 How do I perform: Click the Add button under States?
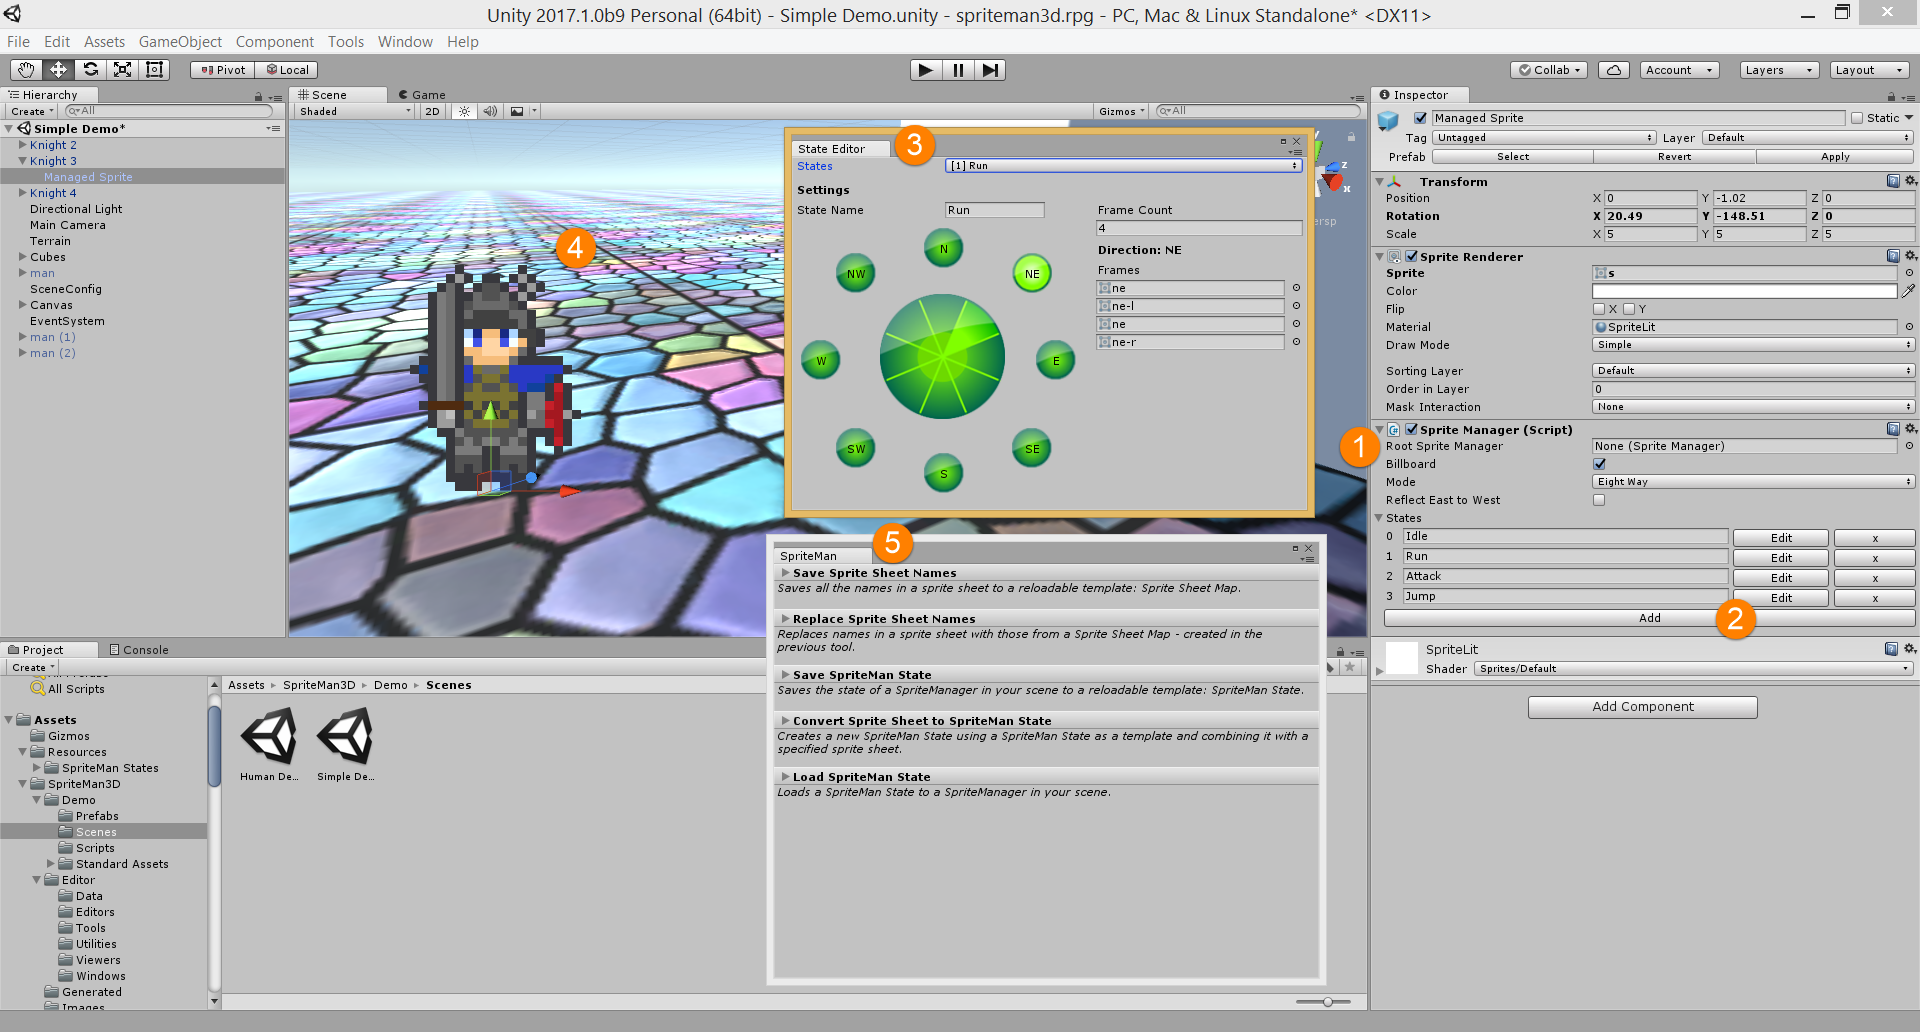pos(1648,618)
